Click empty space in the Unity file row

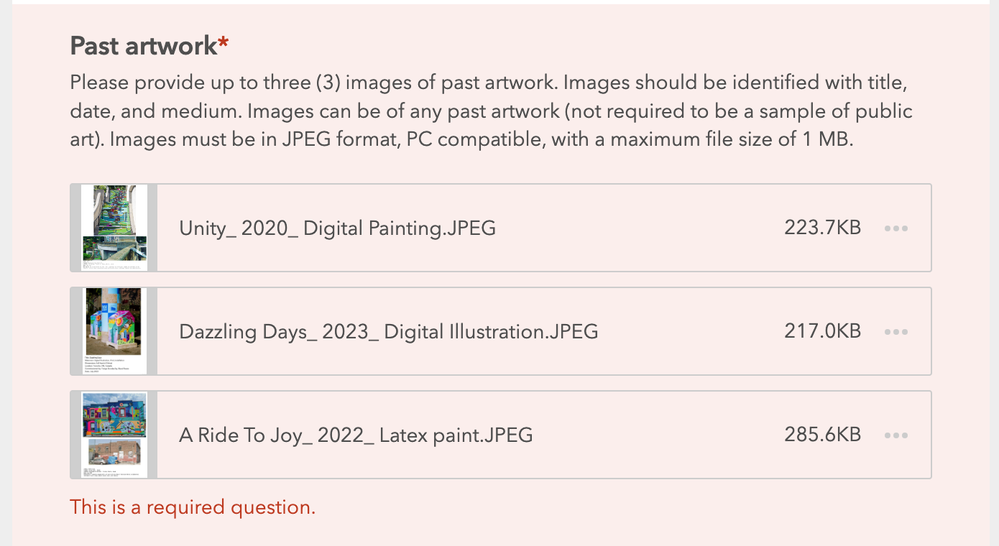[x=640, y=228]
